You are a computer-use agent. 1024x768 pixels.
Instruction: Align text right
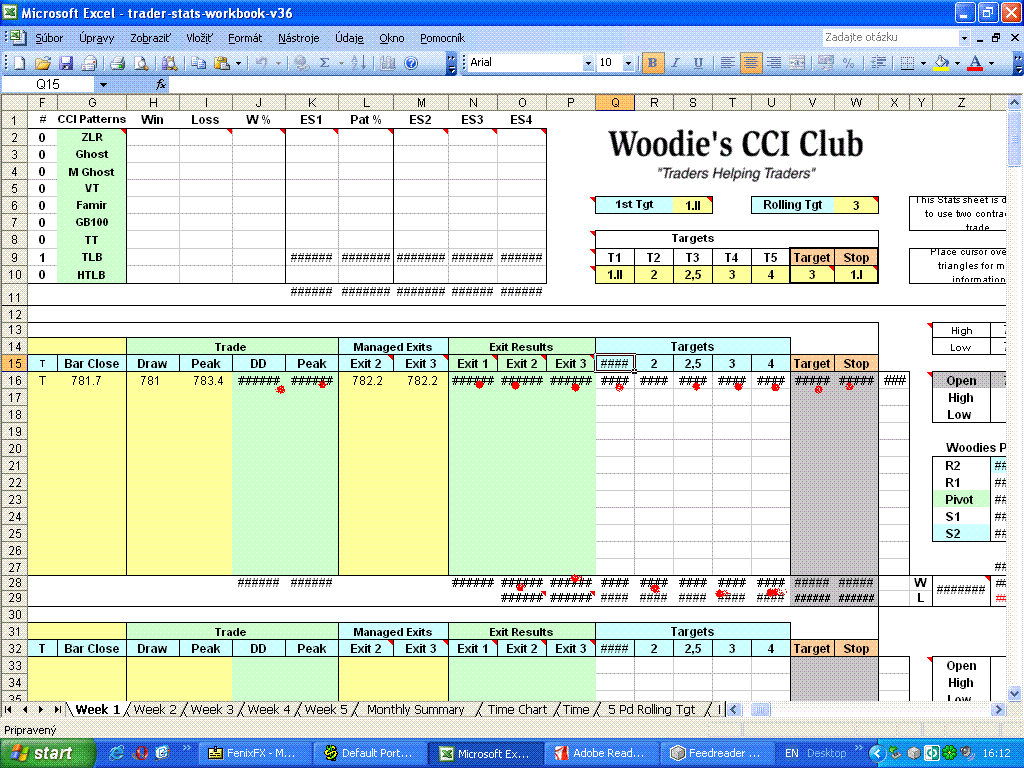coord(774,63)
